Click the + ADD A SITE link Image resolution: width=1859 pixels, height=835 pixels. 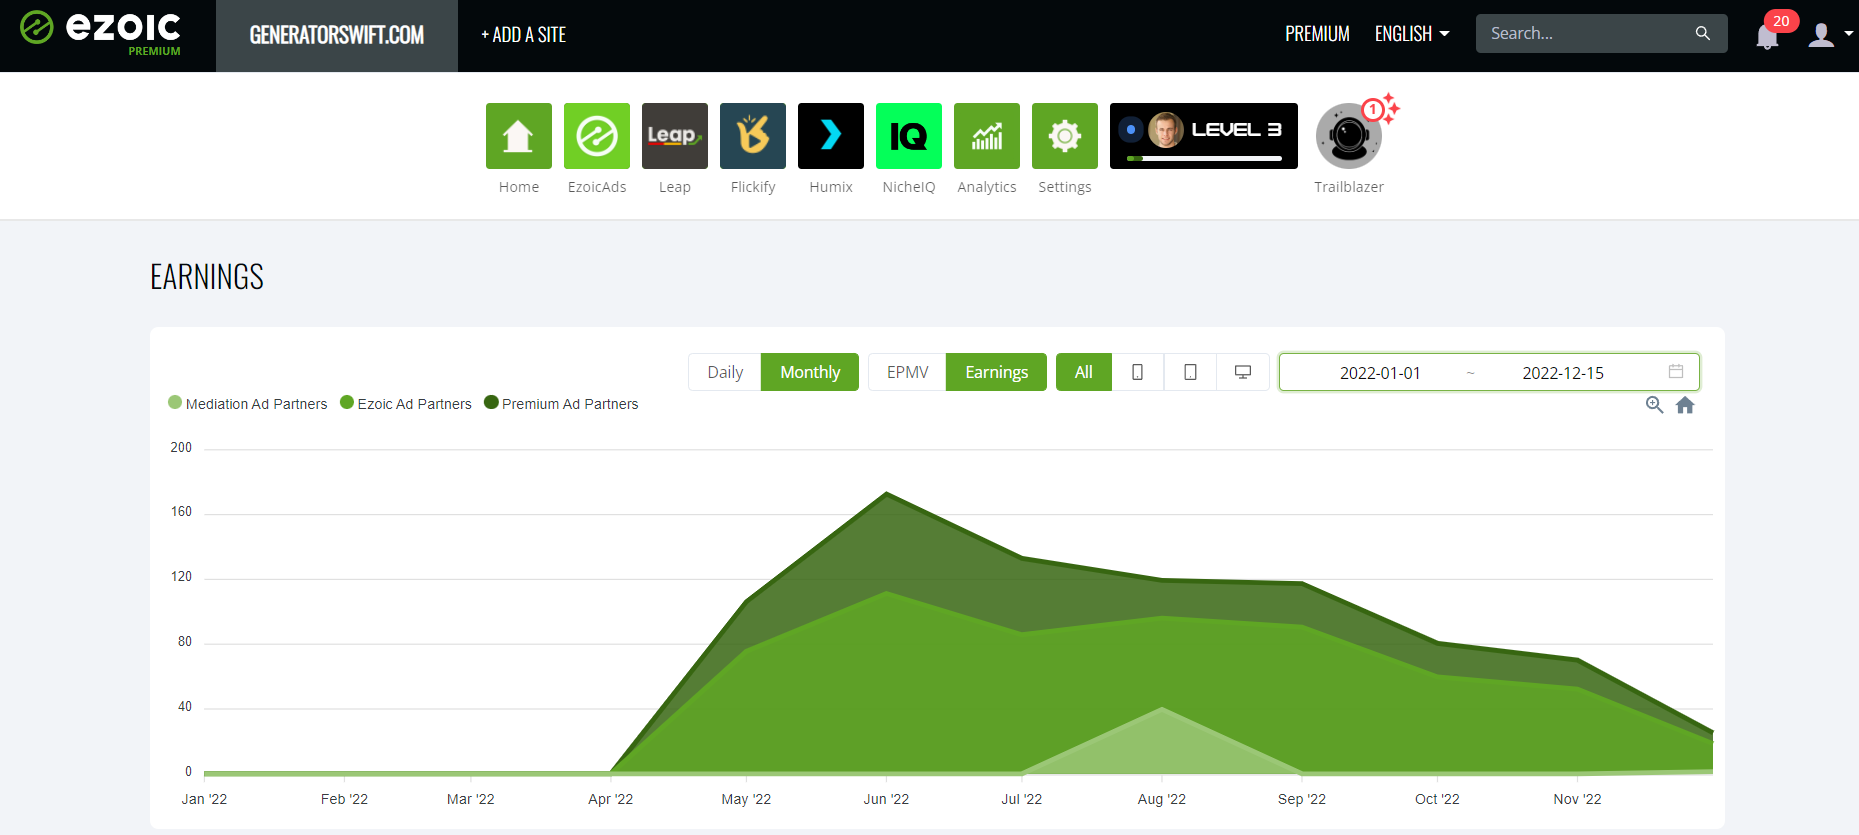523,35
